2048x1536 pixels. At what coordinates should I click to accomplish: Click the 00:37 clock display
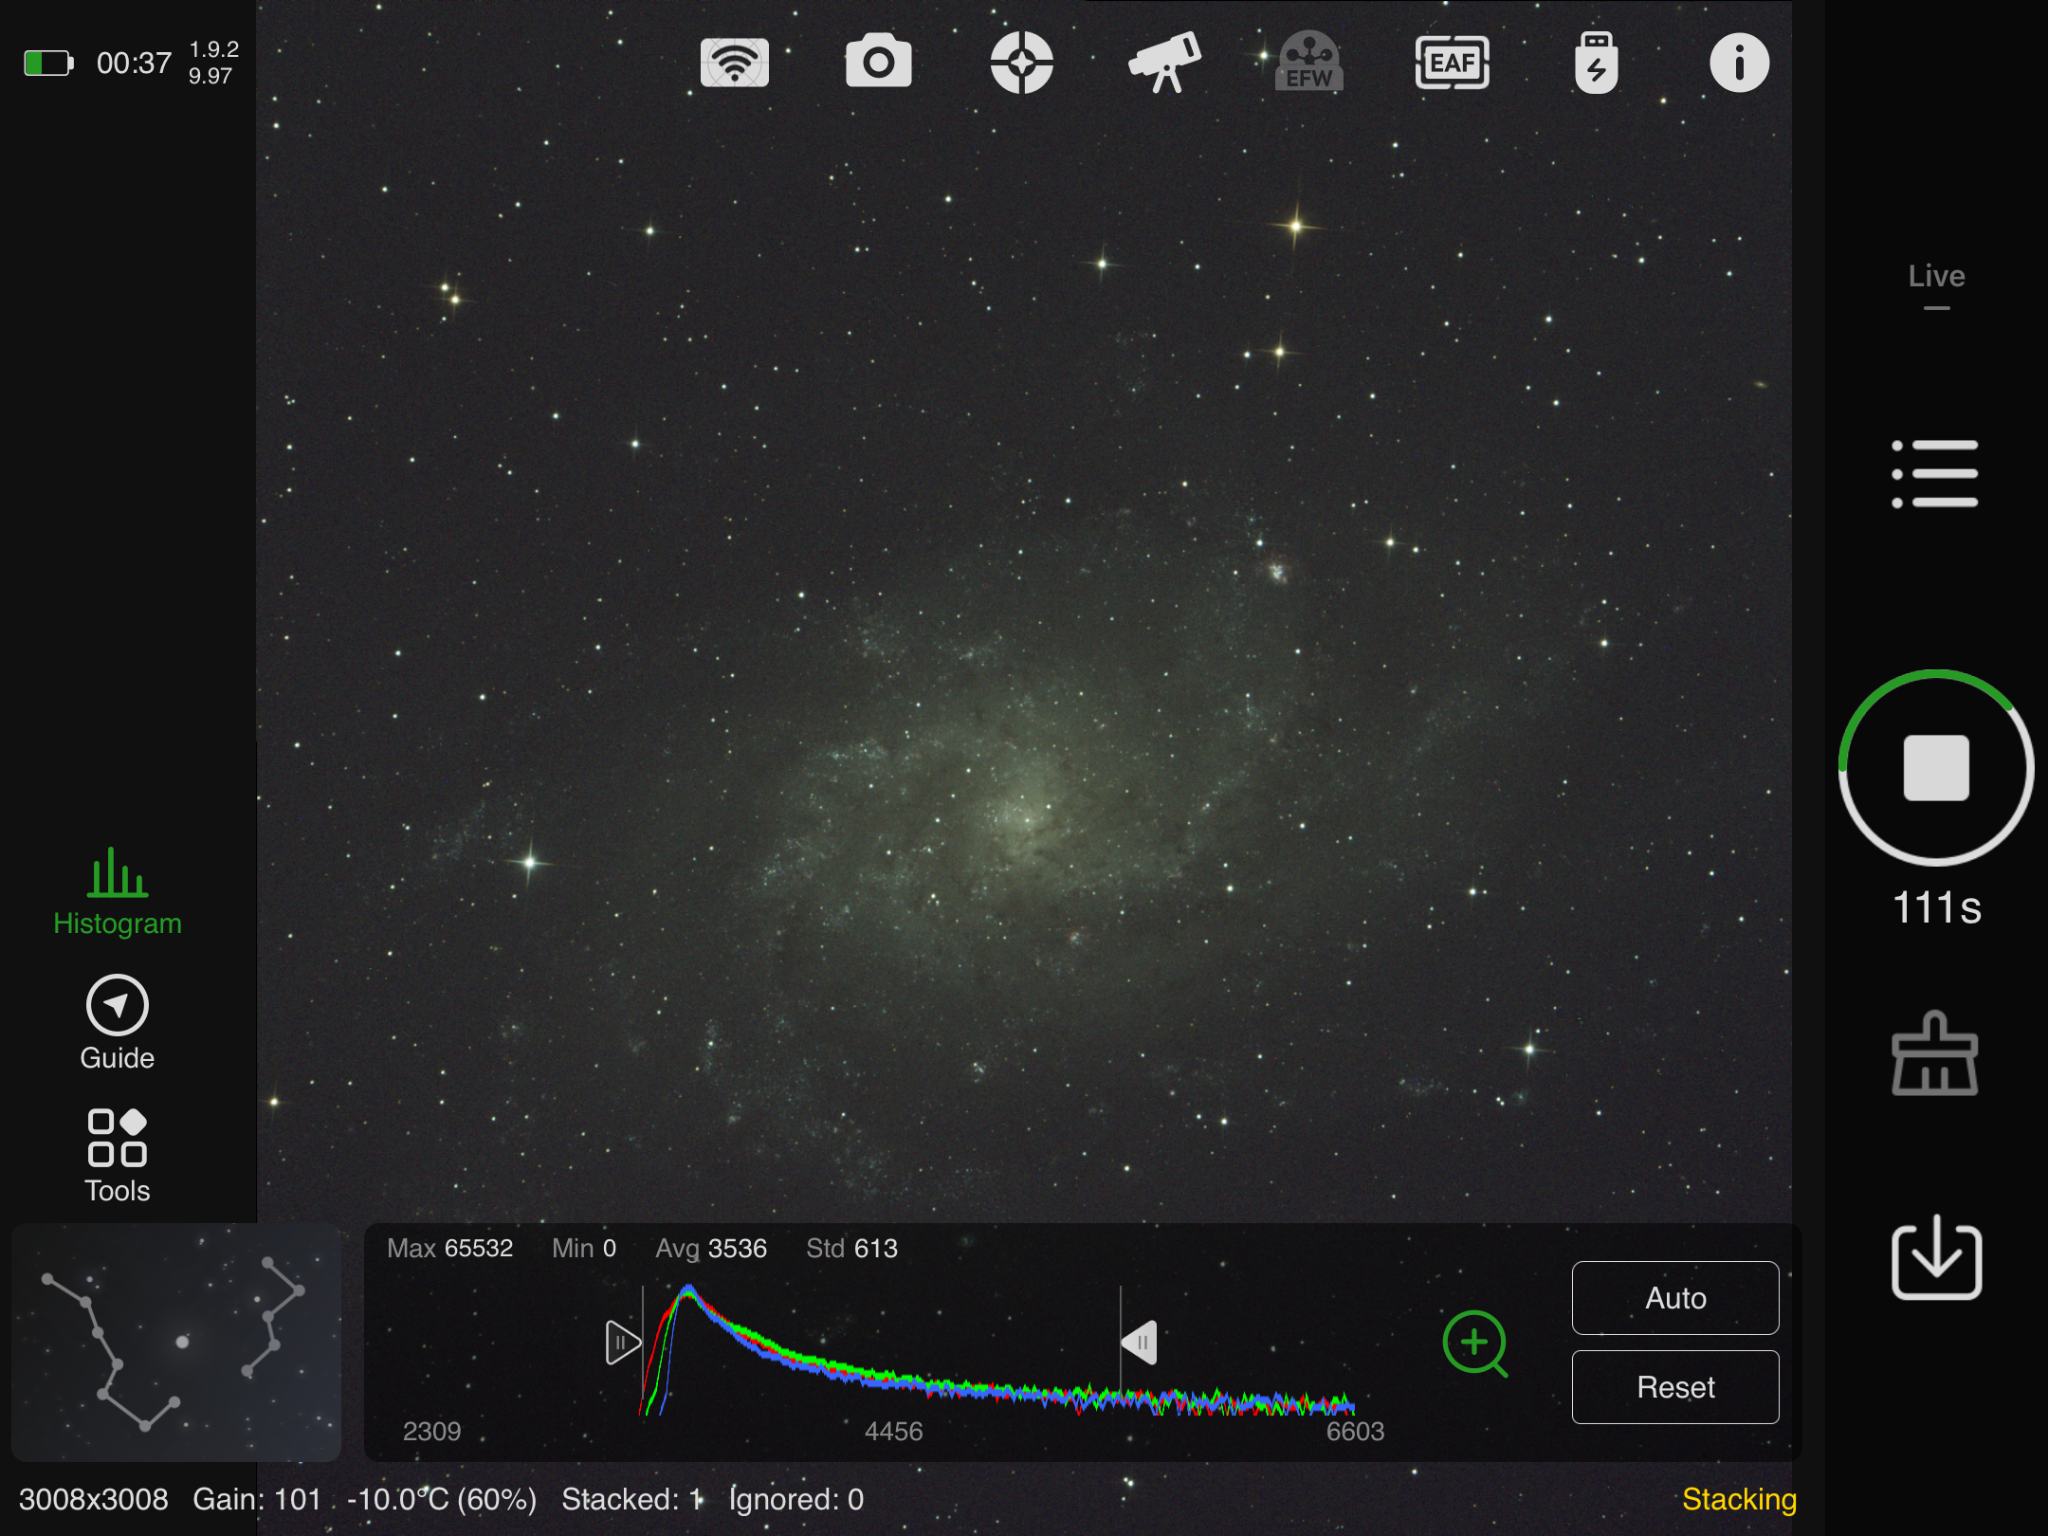(x=134, y=63)
